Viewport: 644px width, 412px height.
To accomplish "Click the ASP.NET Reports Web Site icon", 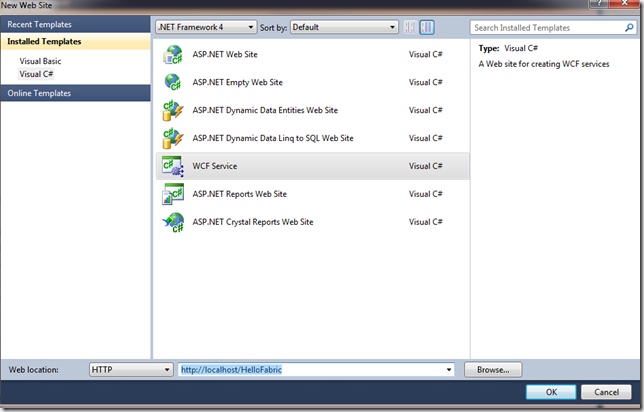I will [173, 194].
